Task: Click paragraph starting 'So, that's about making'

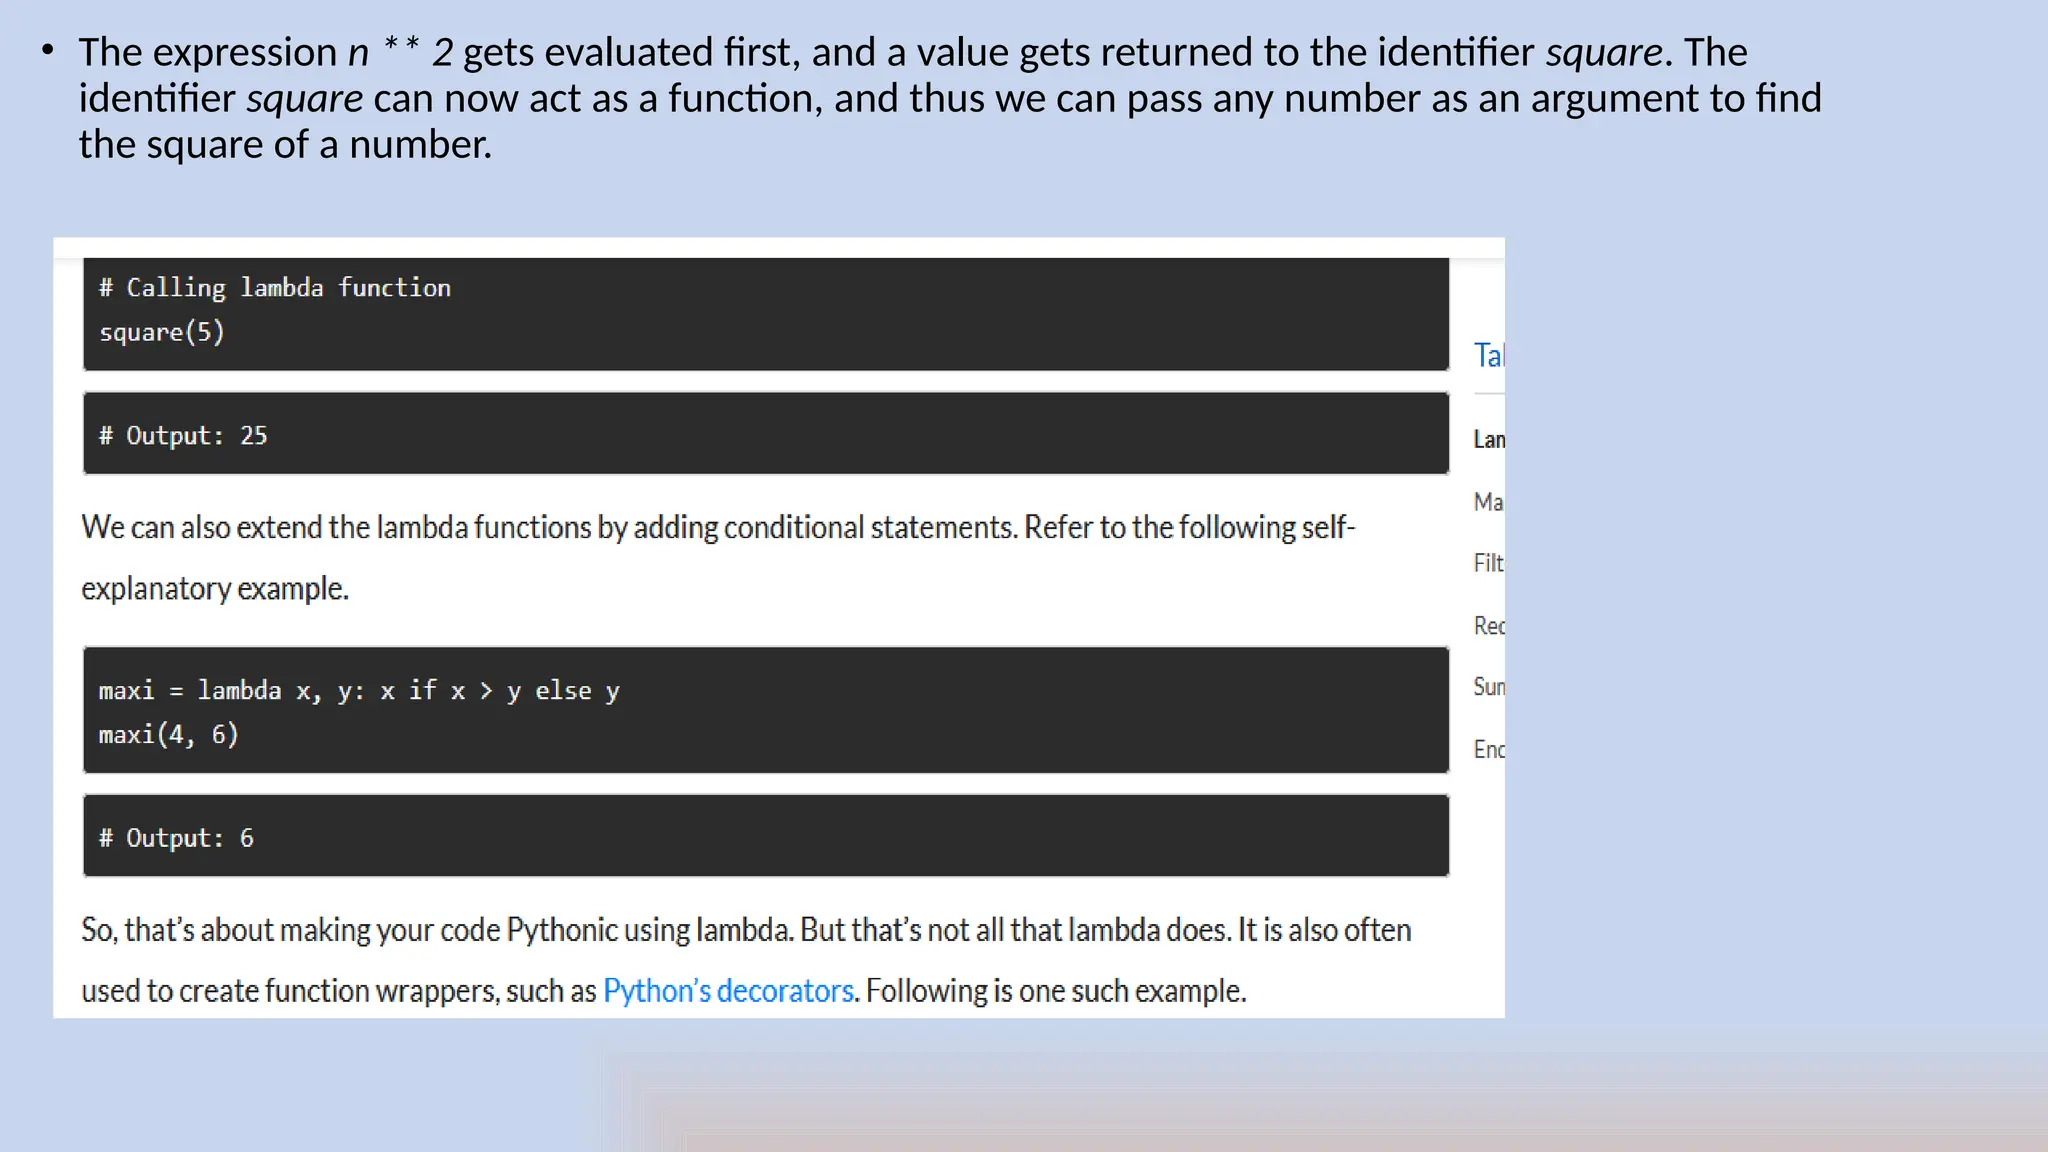Action: coord(745,931)
